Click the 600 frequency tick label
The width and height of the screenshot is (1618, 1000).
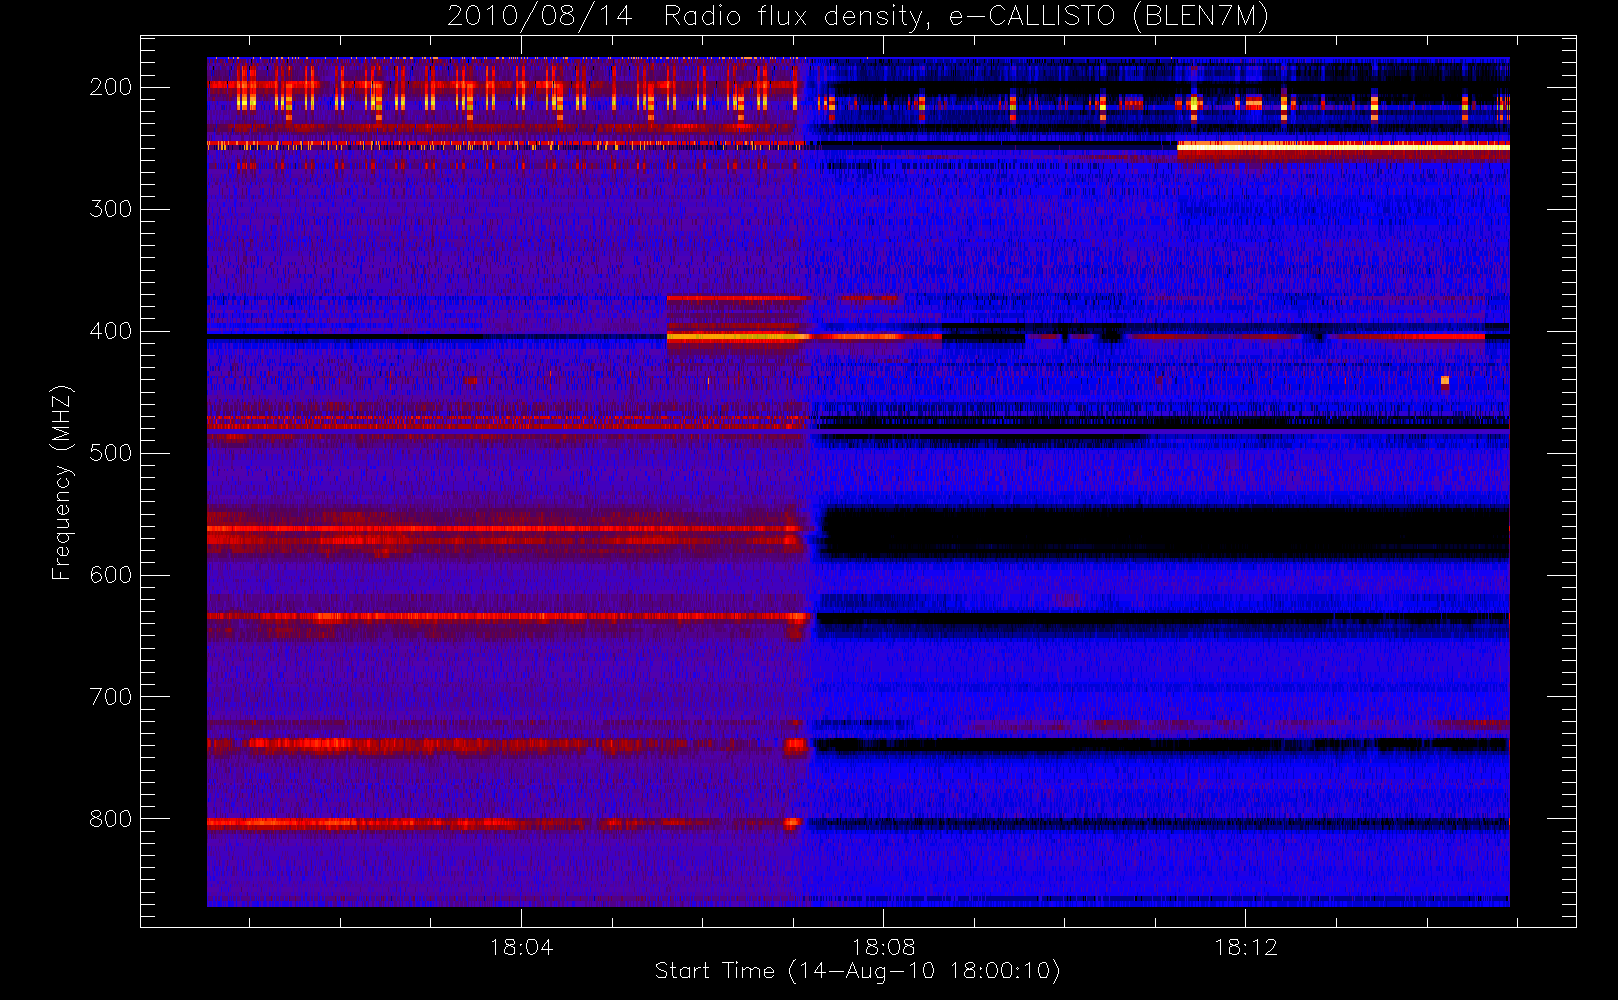110,575
